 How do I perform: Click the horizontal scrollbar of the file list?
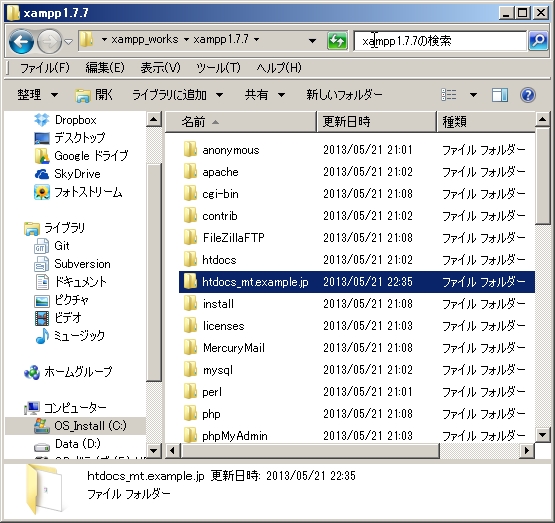(x=350, y=451)
